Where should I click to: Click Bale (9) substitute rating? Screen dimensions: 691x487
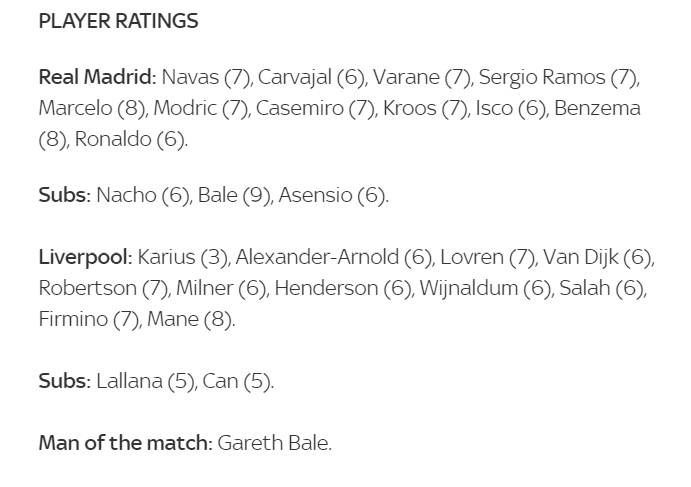pyautogui.click(x=234, y=195)
